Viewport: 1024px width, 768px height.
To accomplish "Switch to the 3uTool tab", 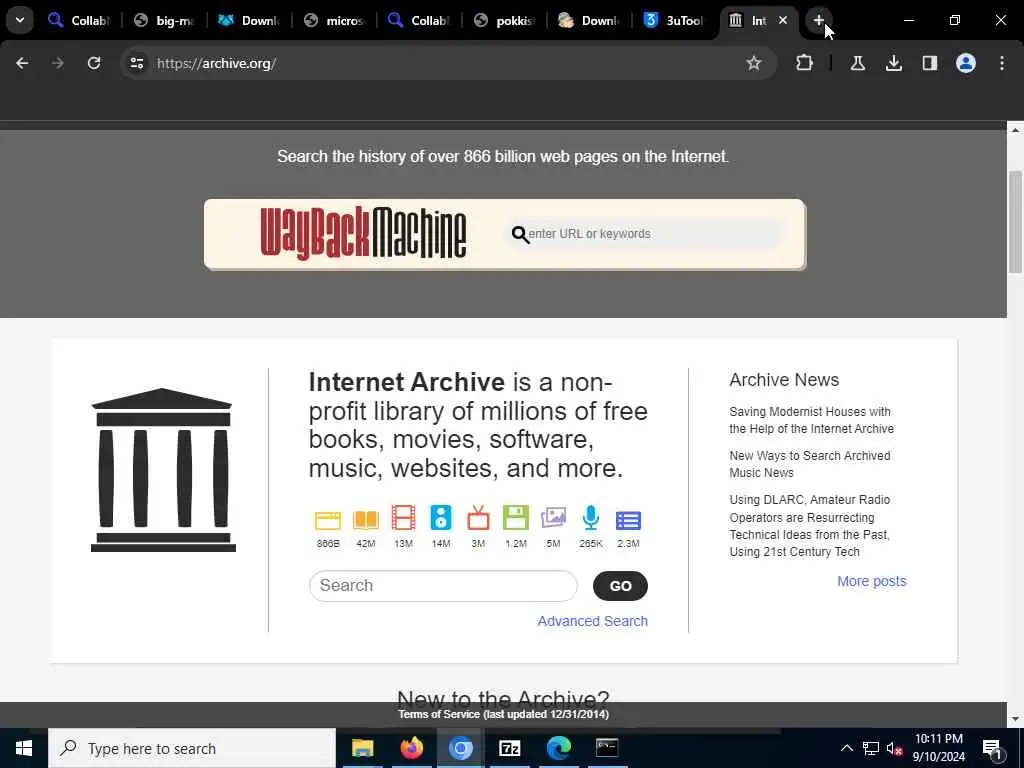I will (674, 20).
